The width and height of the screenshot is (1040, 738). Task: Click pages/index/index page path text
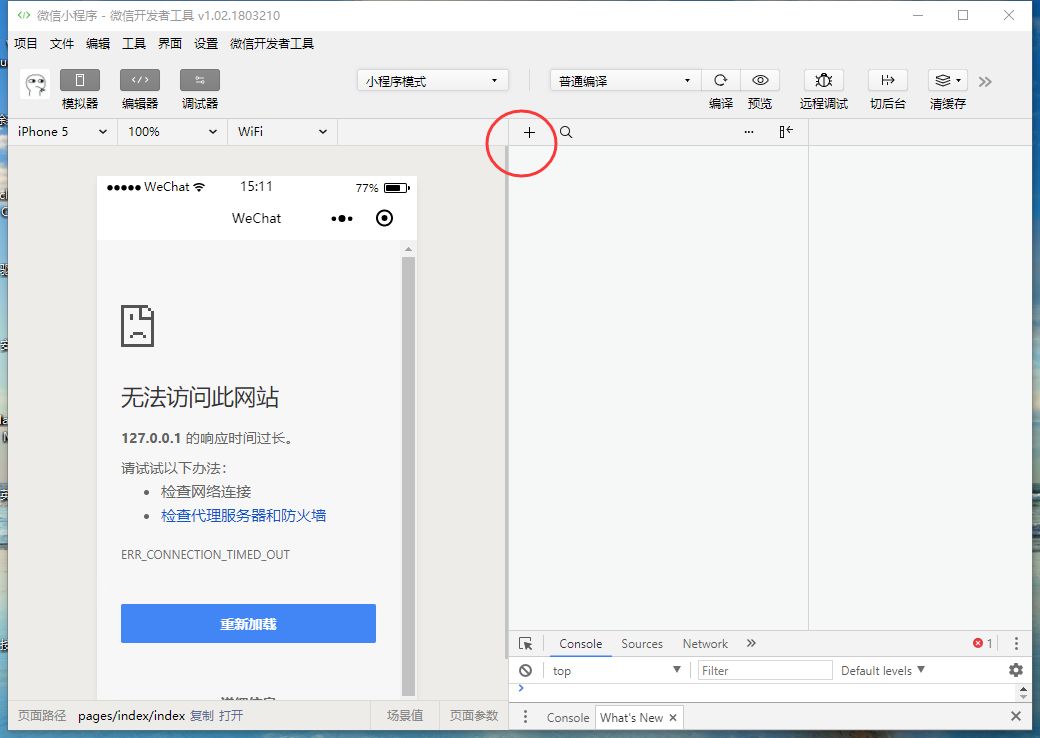(x=131, y=716)
